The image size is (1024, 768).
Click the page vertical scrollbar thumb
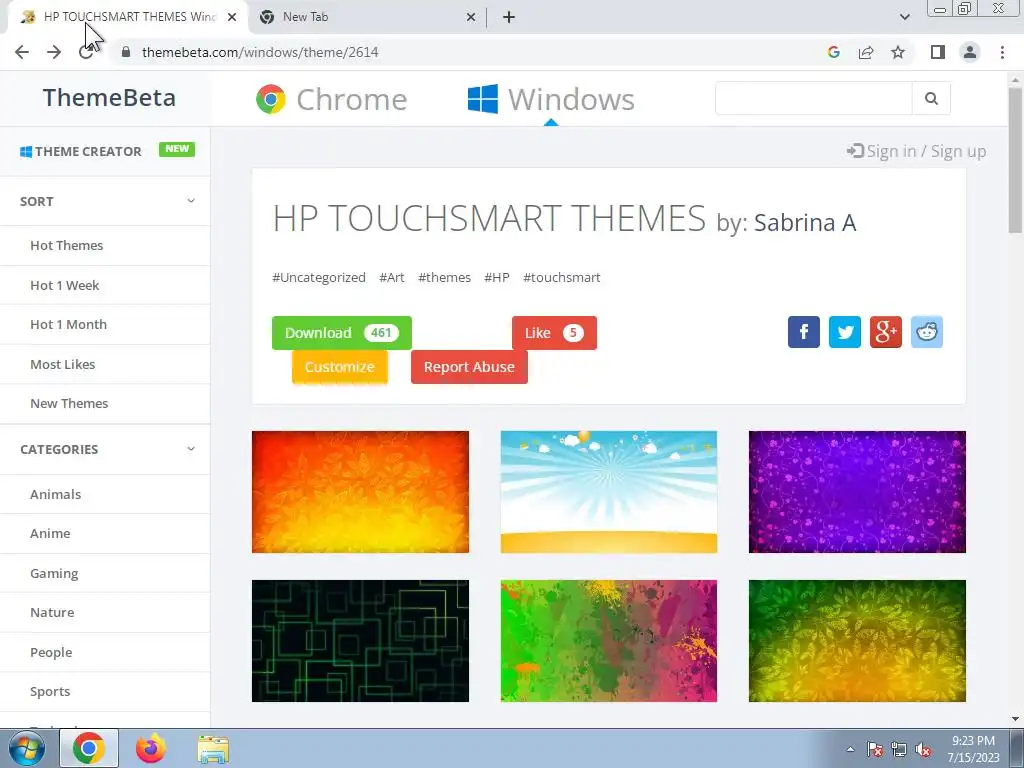[1015, 160]
